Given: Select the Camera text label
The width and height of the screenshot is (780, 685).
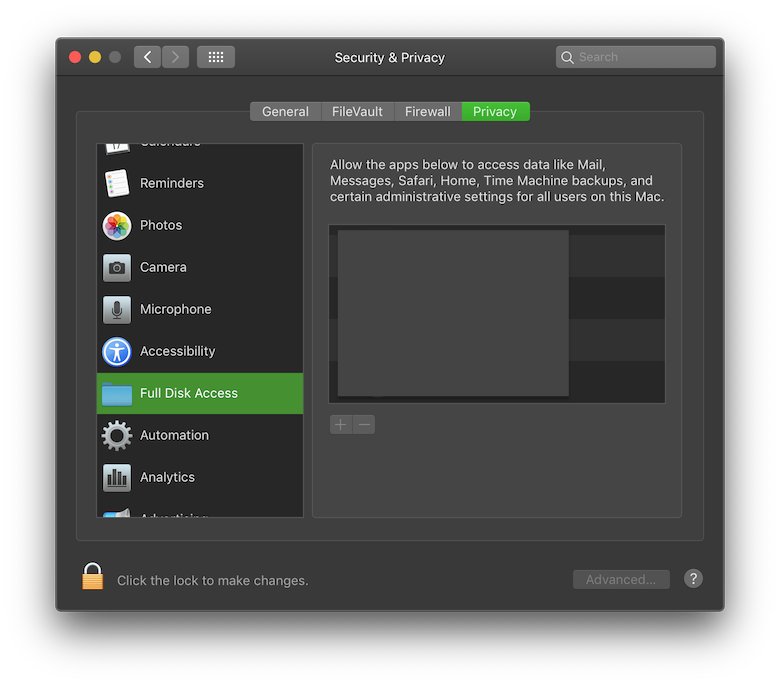Looking at the screenshot, I should 163,267.
